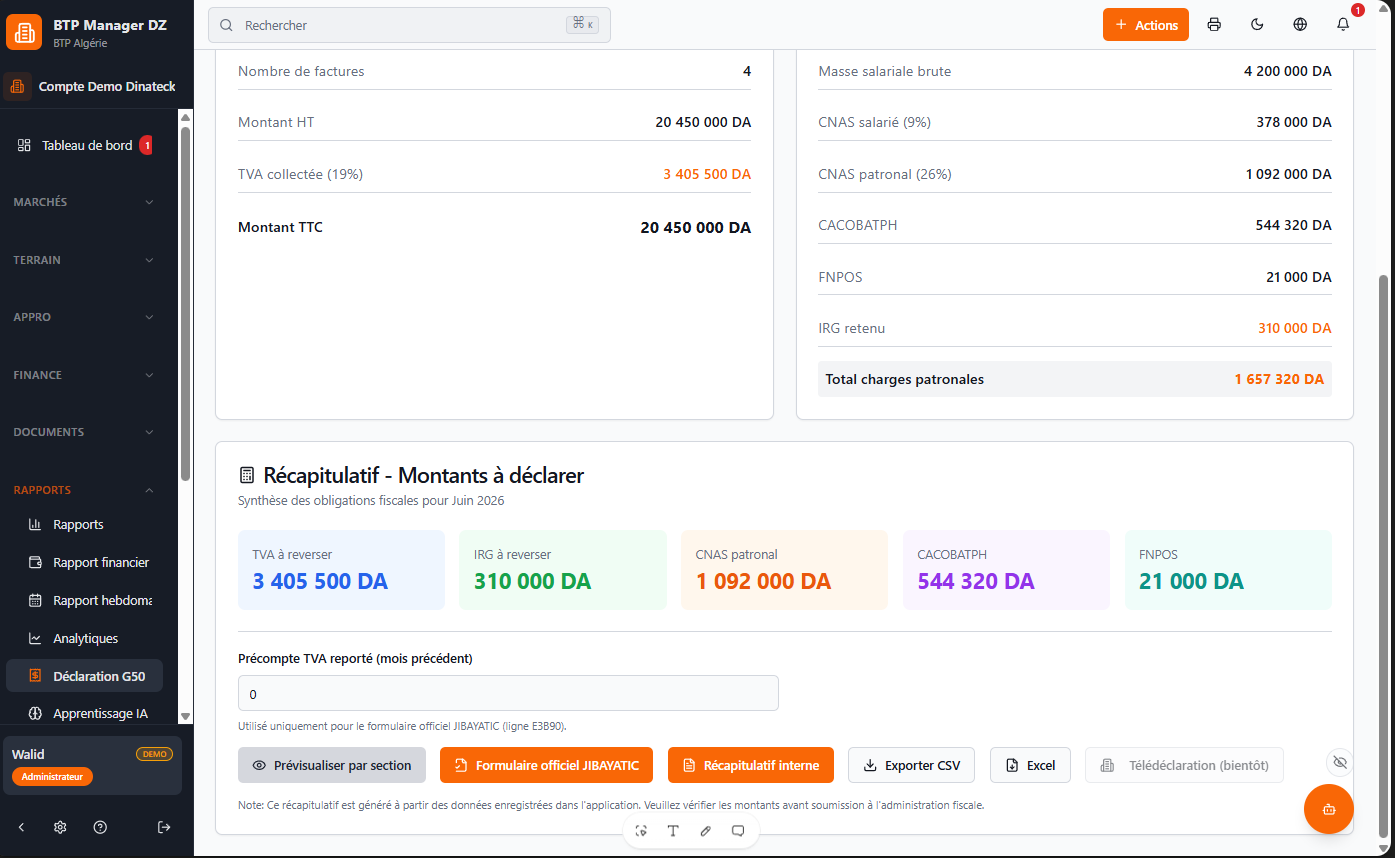
Task: Expand the APPRO sidebar section
Action: (x=84, y=317)
